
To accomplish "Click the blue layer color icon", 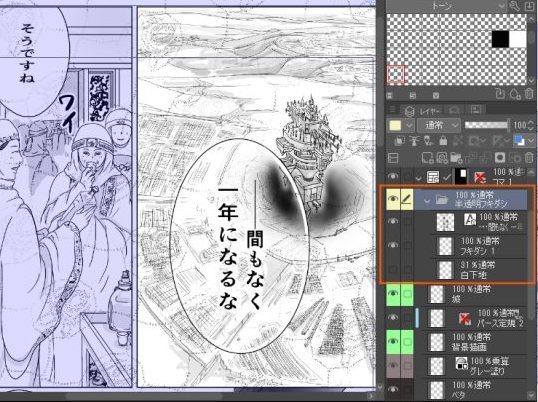I will pyautogui.click(x=519, y=141).
